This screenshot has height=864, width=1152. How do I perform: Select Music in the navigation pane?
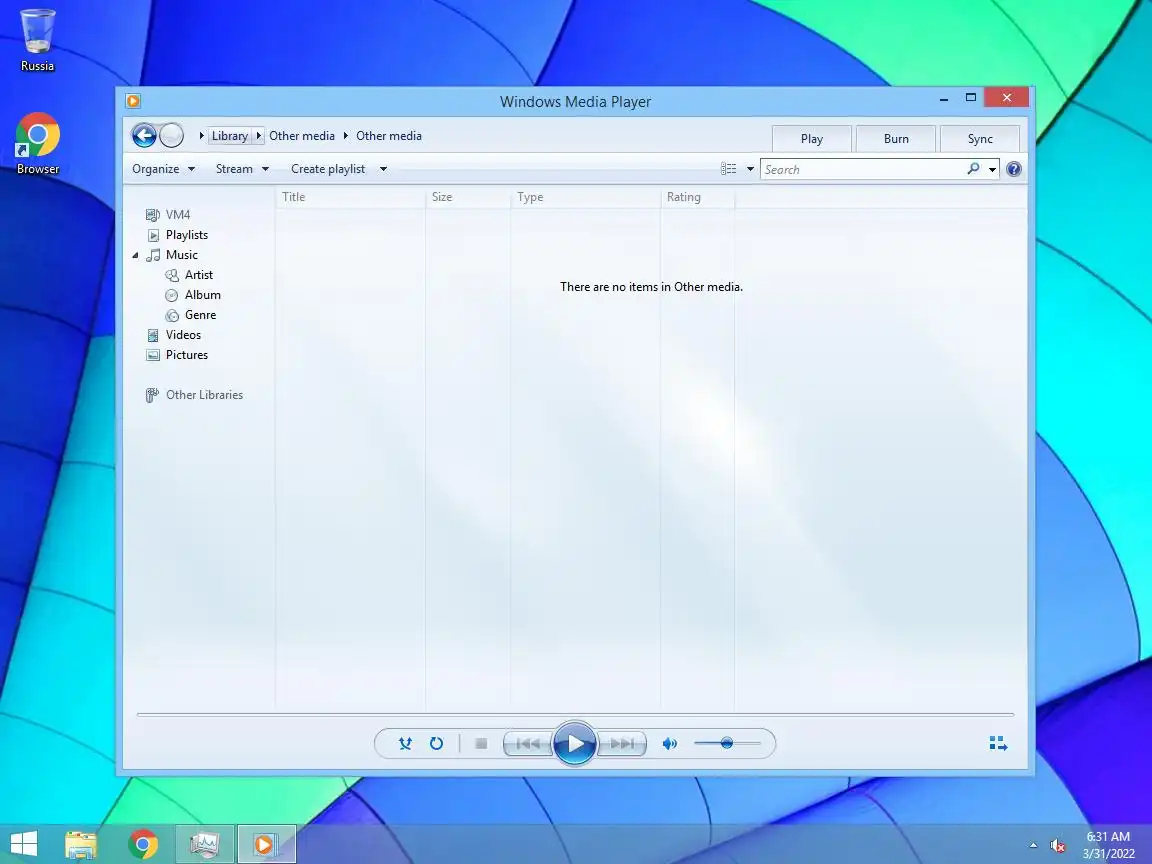181,255
